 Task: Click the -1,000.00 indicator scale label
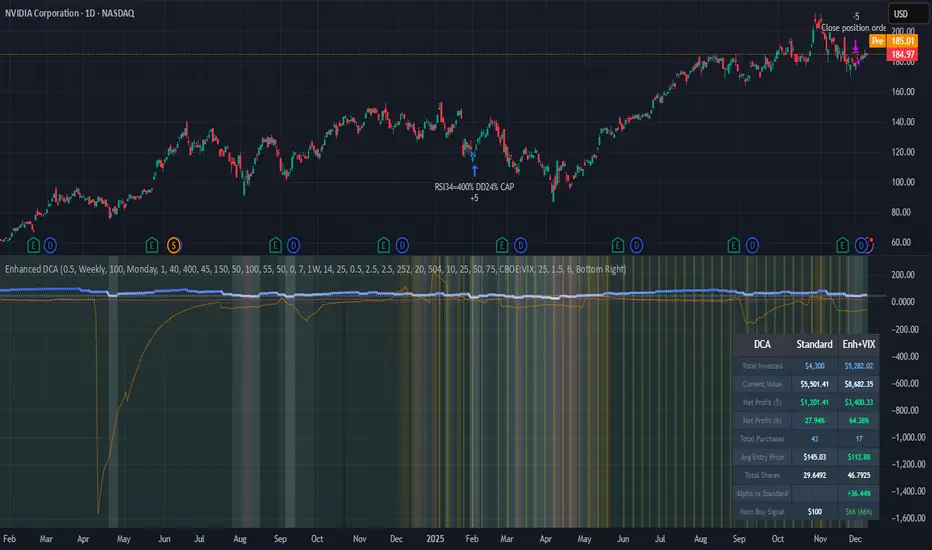coord(908,437)
